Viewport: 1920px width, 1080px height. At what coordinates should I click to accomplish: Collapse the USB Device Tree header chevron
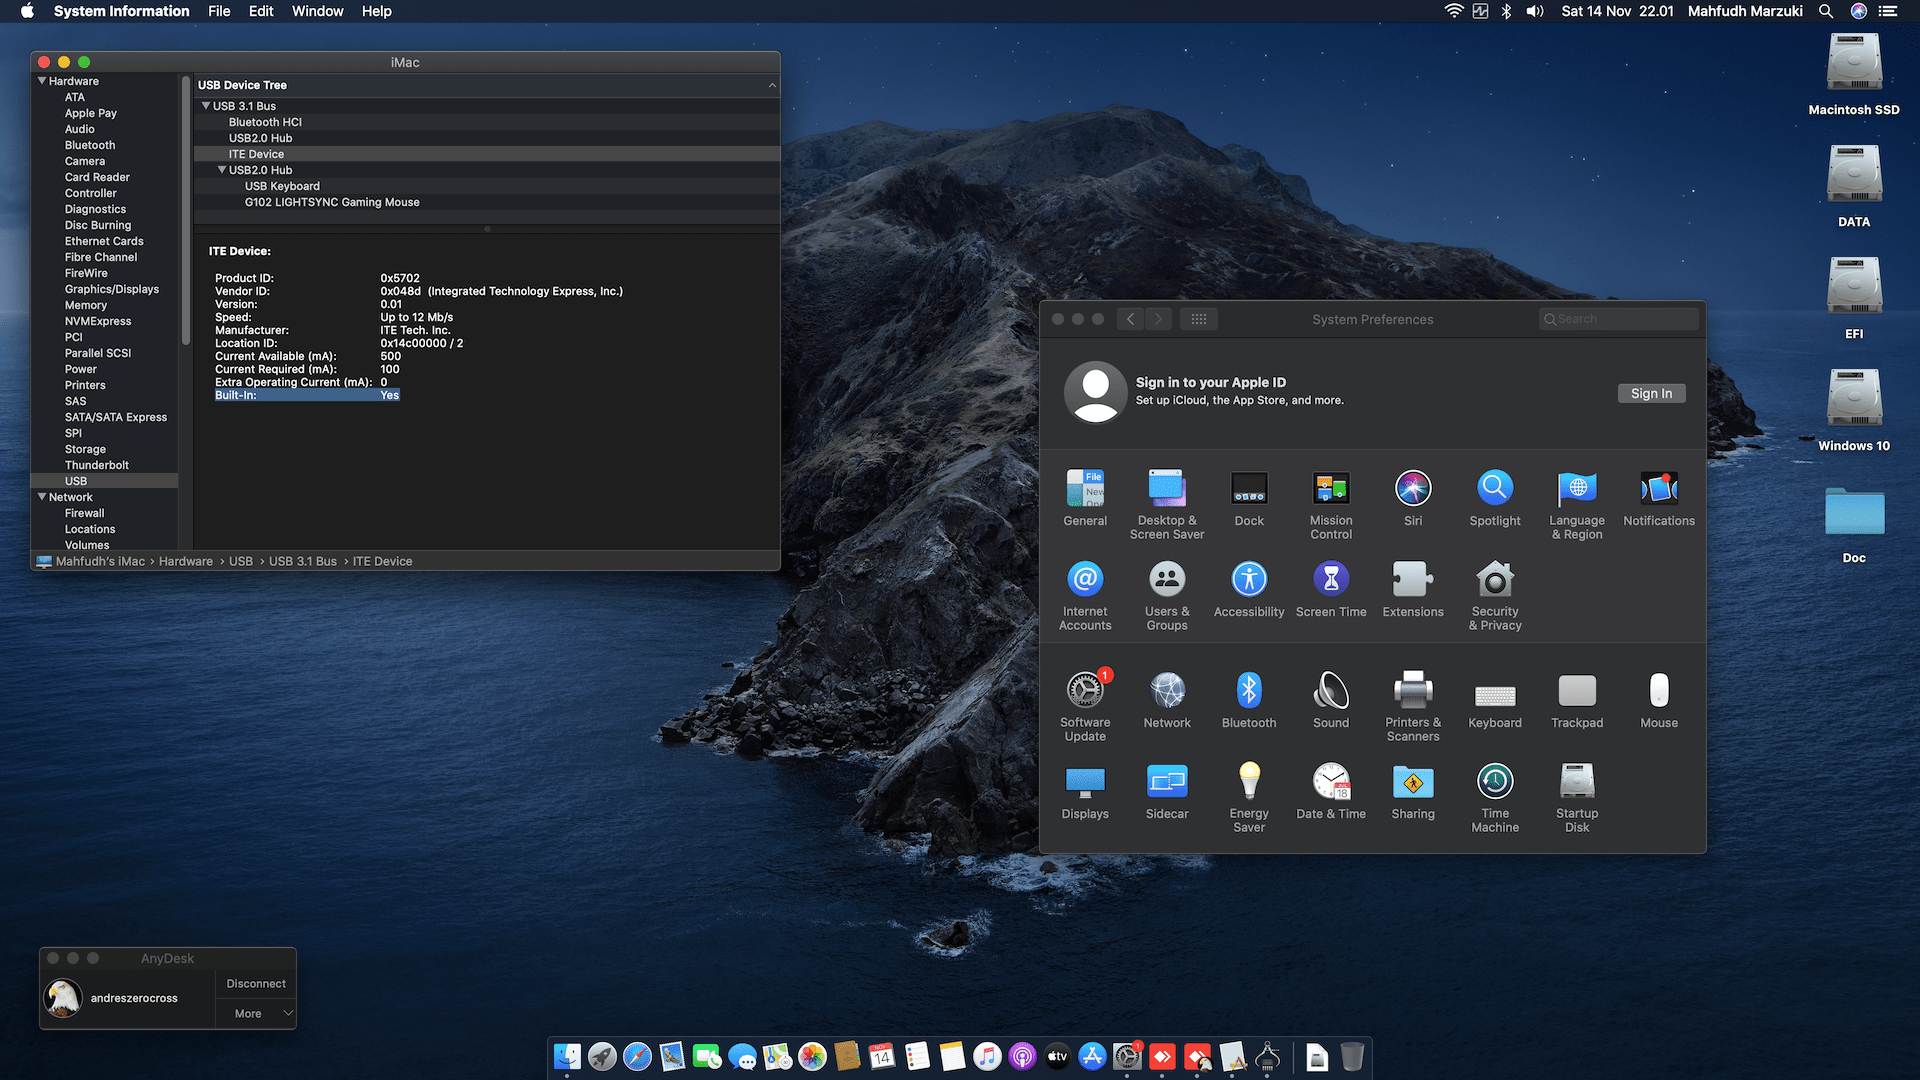(x=772, y=85)
